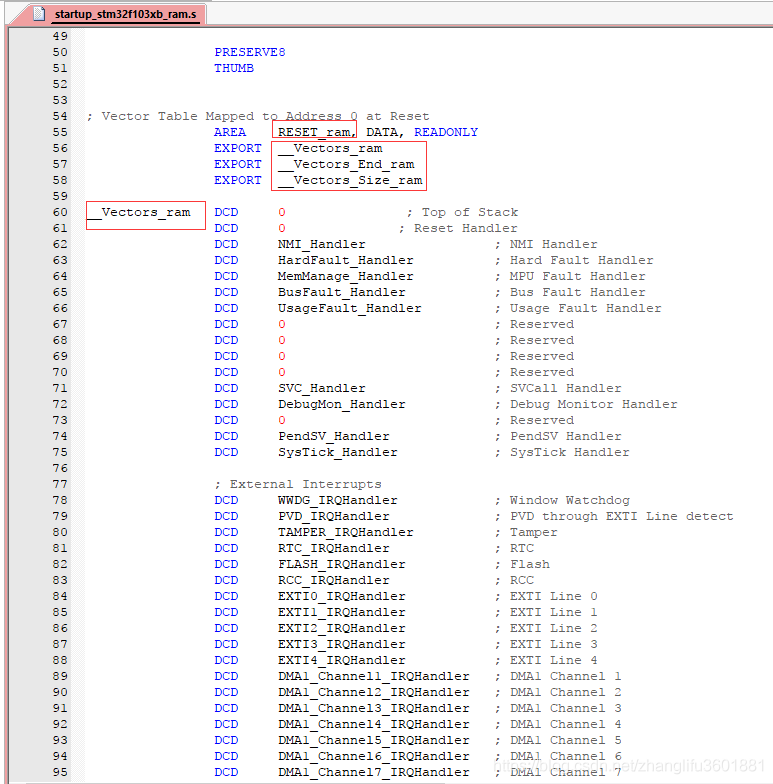The image size is (773, 784).
Task: Click RCC_IRQHandler on line 83
Action: tap(334, 580)
